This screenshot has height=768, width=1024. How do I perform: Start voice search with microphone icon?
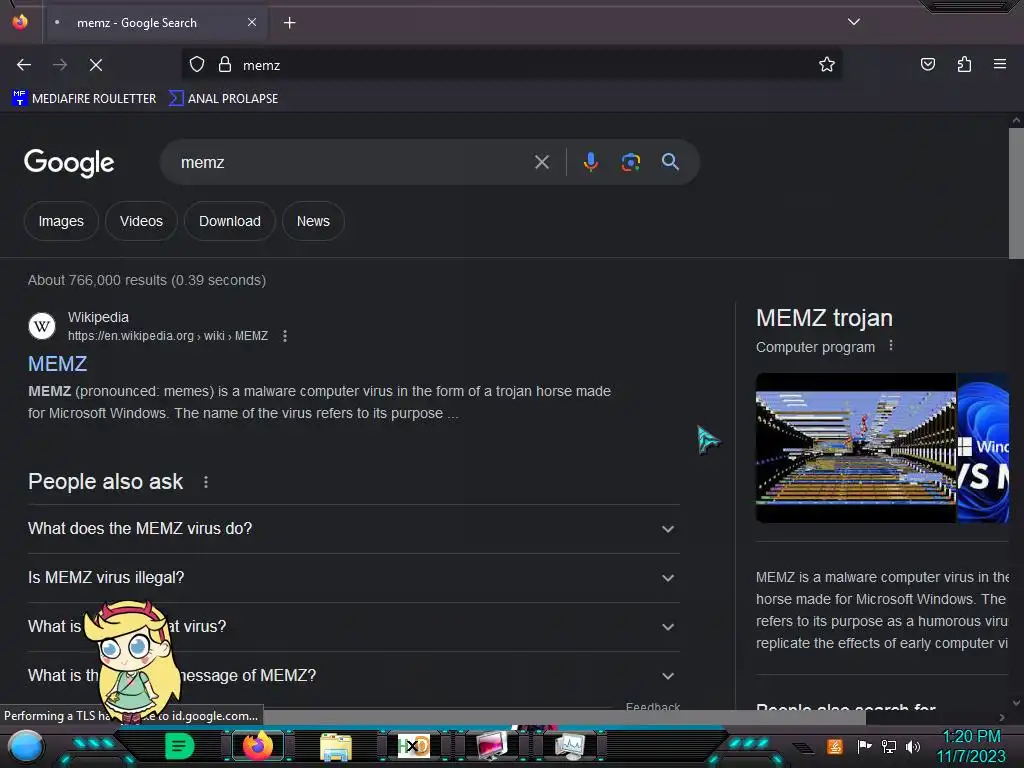tap(590, 162)
